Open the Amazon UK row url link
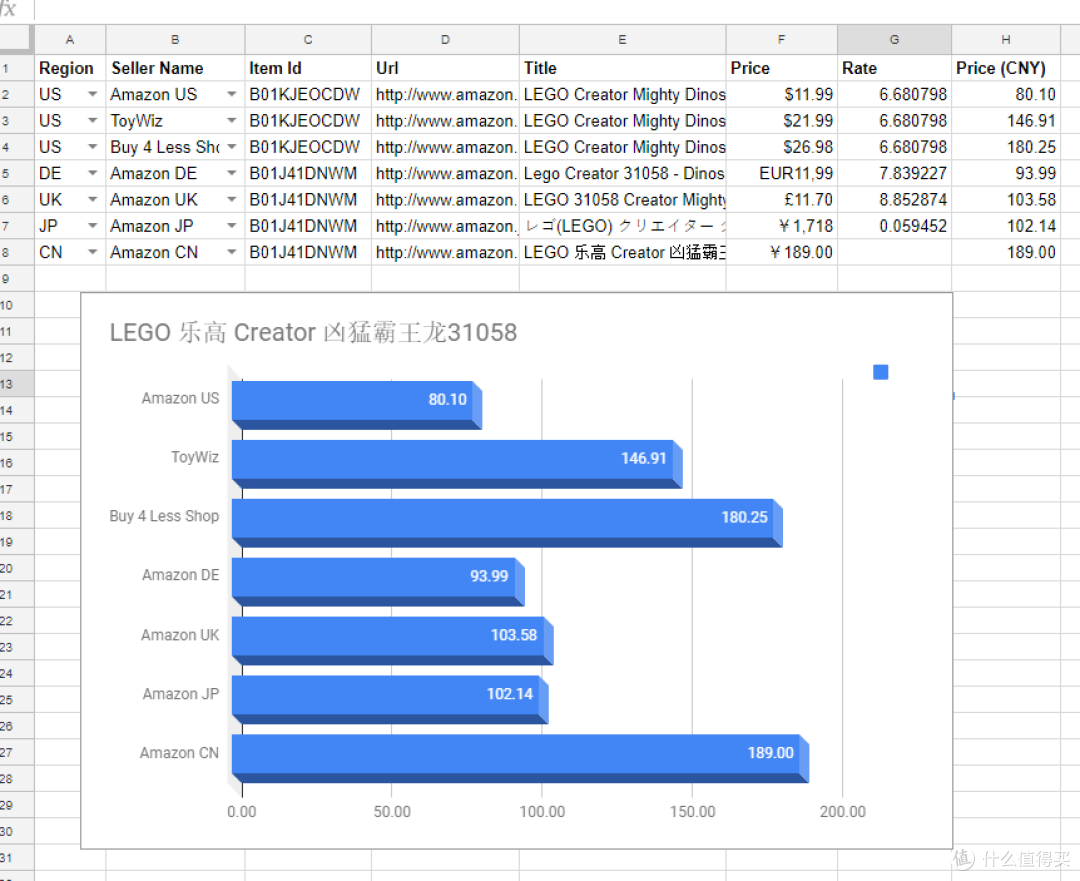Viewport: 1080px width, 881px height. point(446,200)
